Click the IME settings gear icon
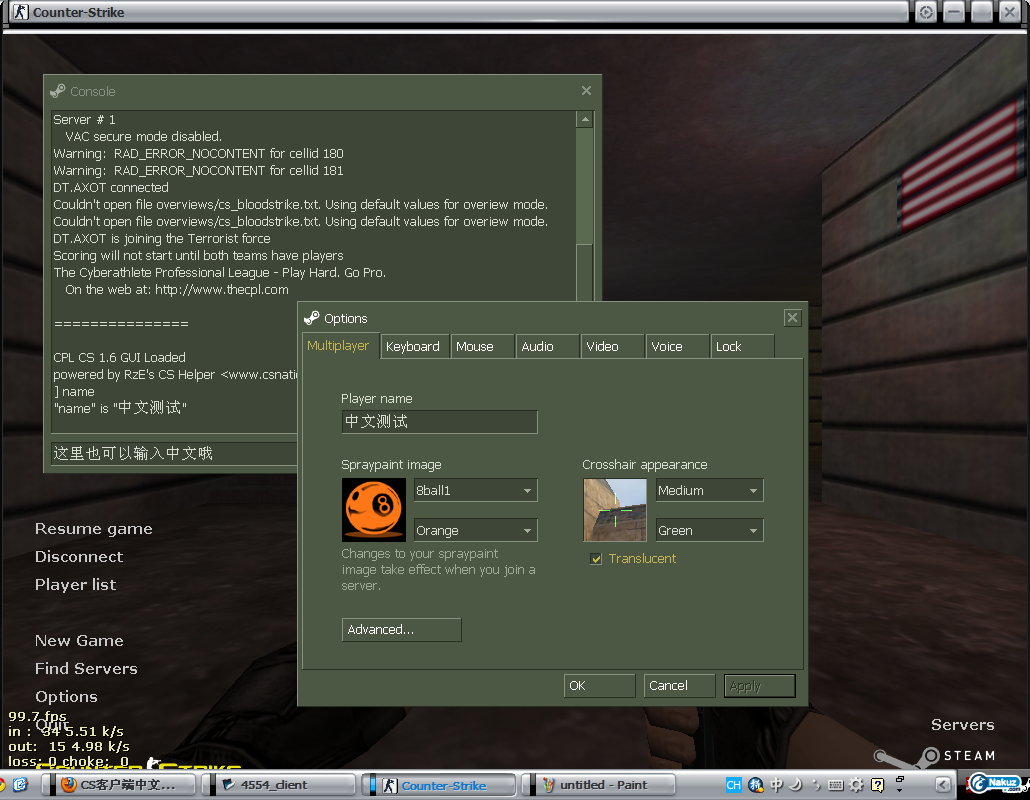1030x800 pixels. (856, 785)
